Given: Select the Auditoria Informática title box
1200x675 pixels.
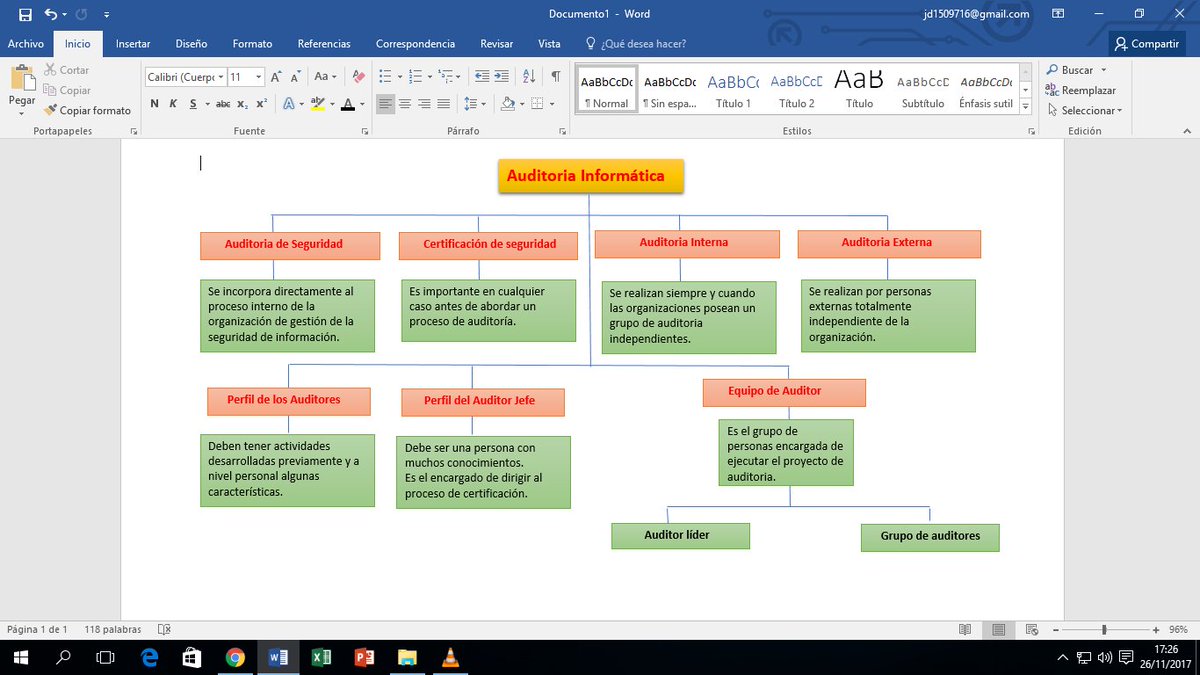Looking at the screenshot, I should tap(590, 176).
